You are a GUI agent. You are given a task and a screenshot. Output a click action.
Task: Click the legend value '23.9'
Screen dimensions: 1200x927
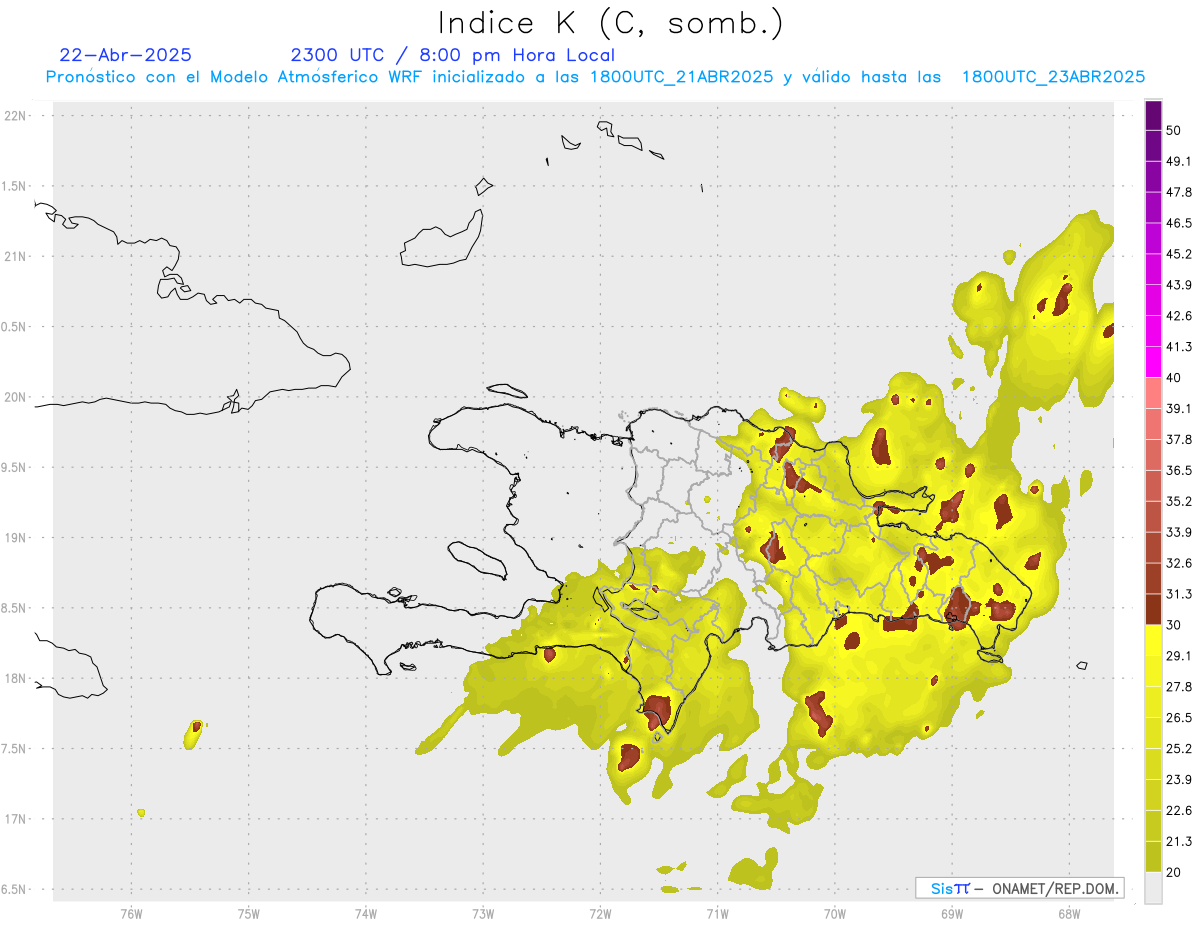tap(1179, 779)
